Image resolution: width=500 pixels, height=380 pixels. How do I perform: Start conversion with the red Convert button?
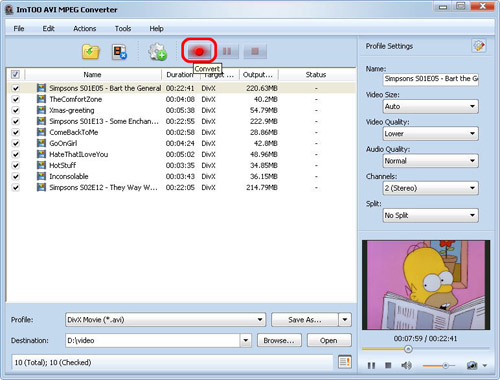(199, 51)
